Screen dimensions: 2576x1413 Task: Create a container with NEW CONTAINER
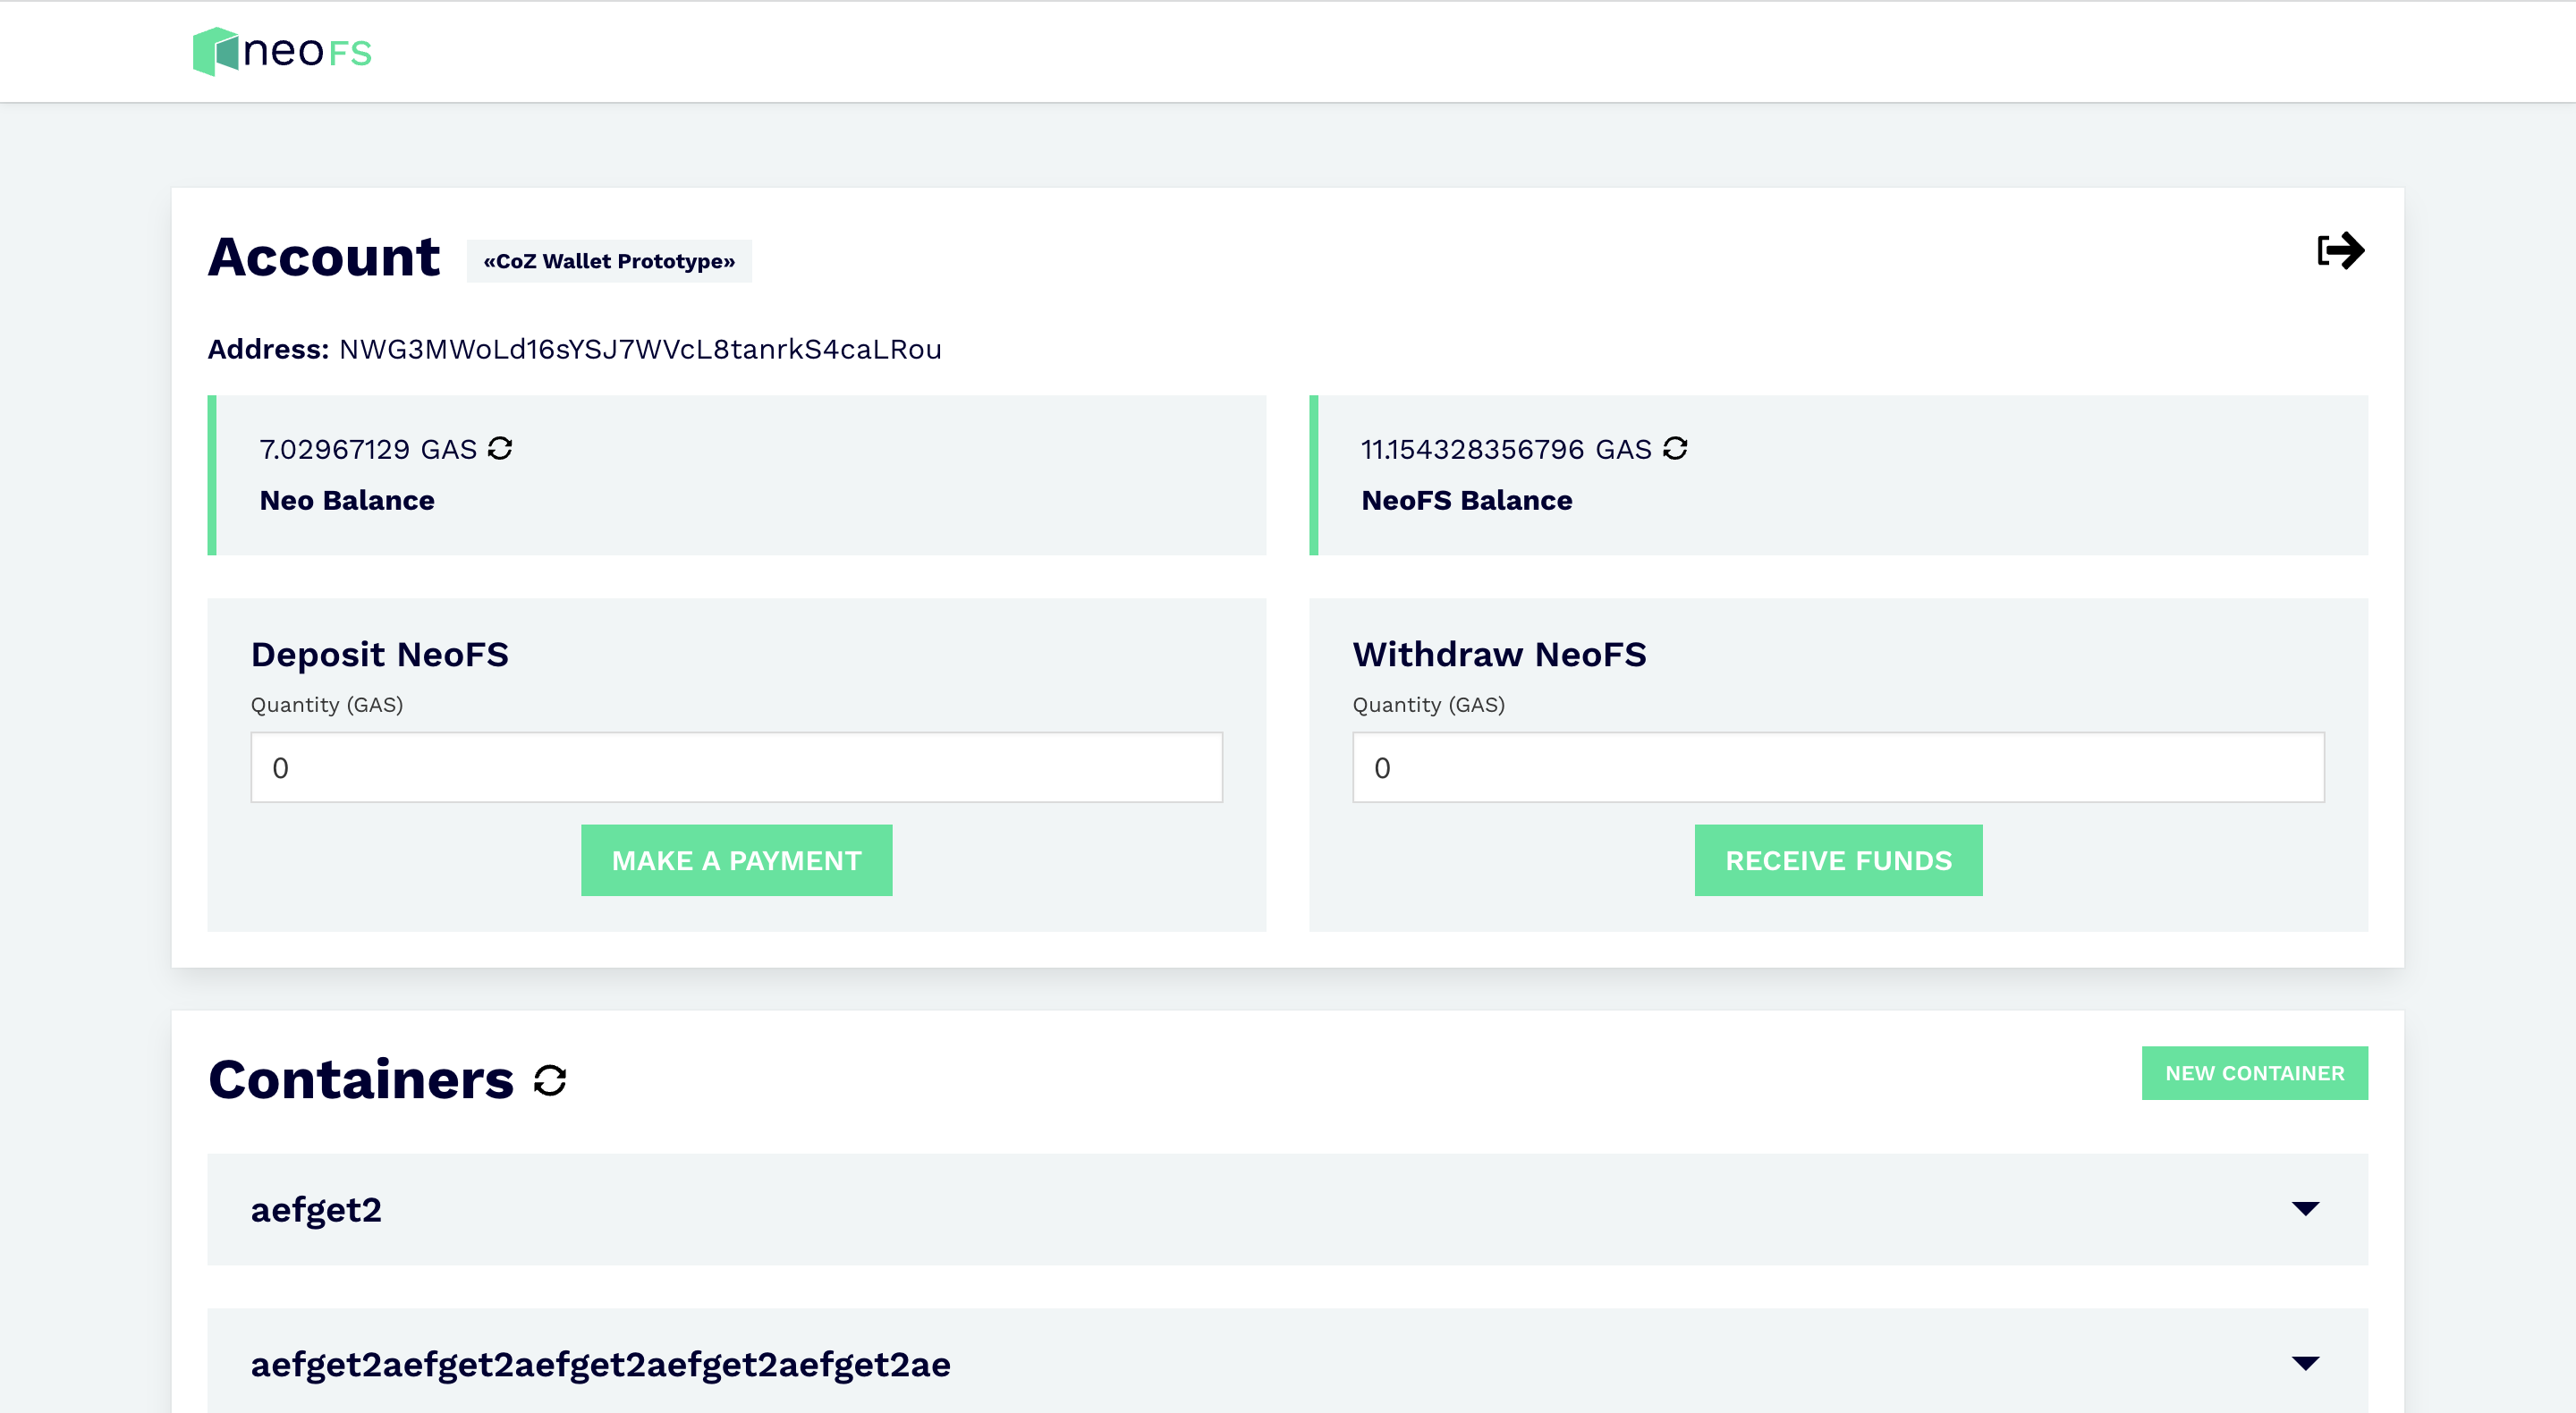pyautogui.click(x=2254, y=1073)
